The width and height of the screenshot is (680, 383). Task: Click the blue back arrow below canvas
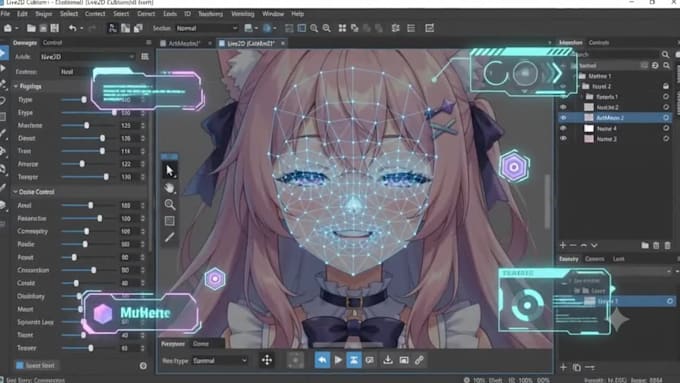click(322, 360)
